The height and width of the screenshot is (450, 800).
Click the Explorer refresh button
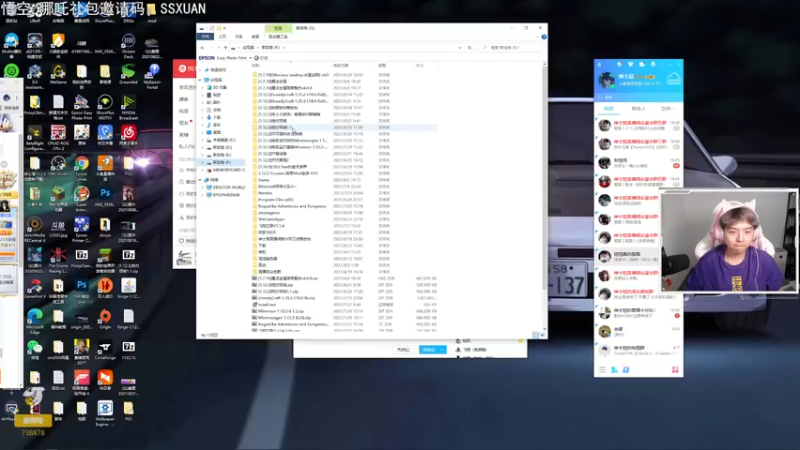[x=469, y=47]
